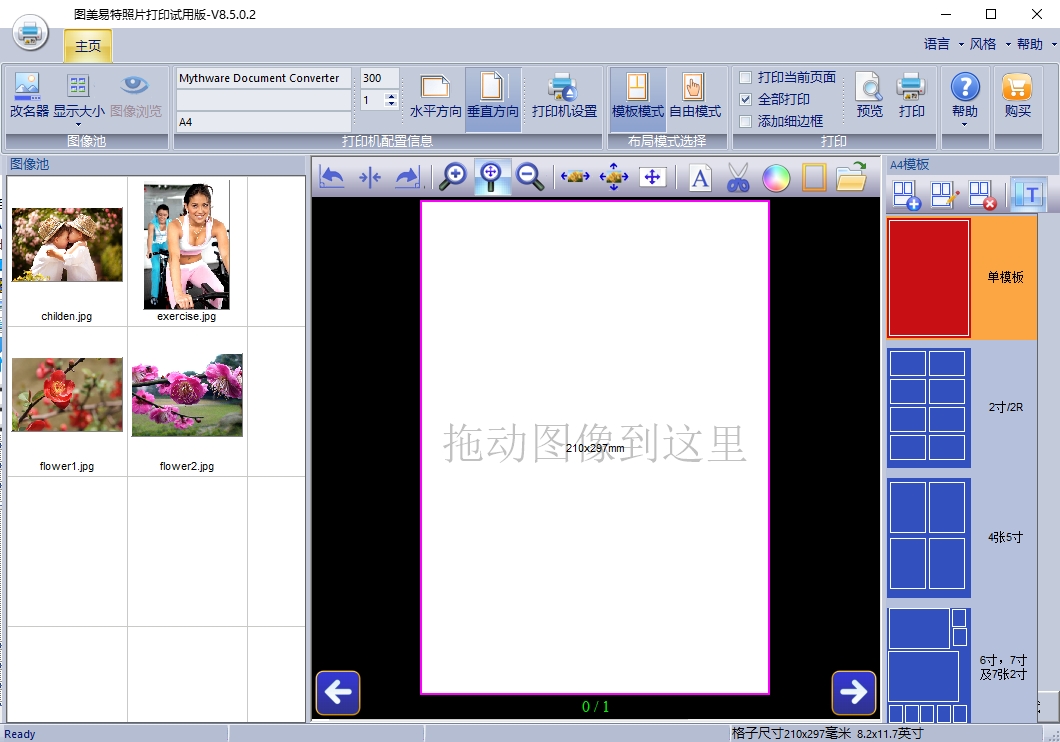
Task: Enable the 打印当前页面 checkbox
Action: coord(745,78)
